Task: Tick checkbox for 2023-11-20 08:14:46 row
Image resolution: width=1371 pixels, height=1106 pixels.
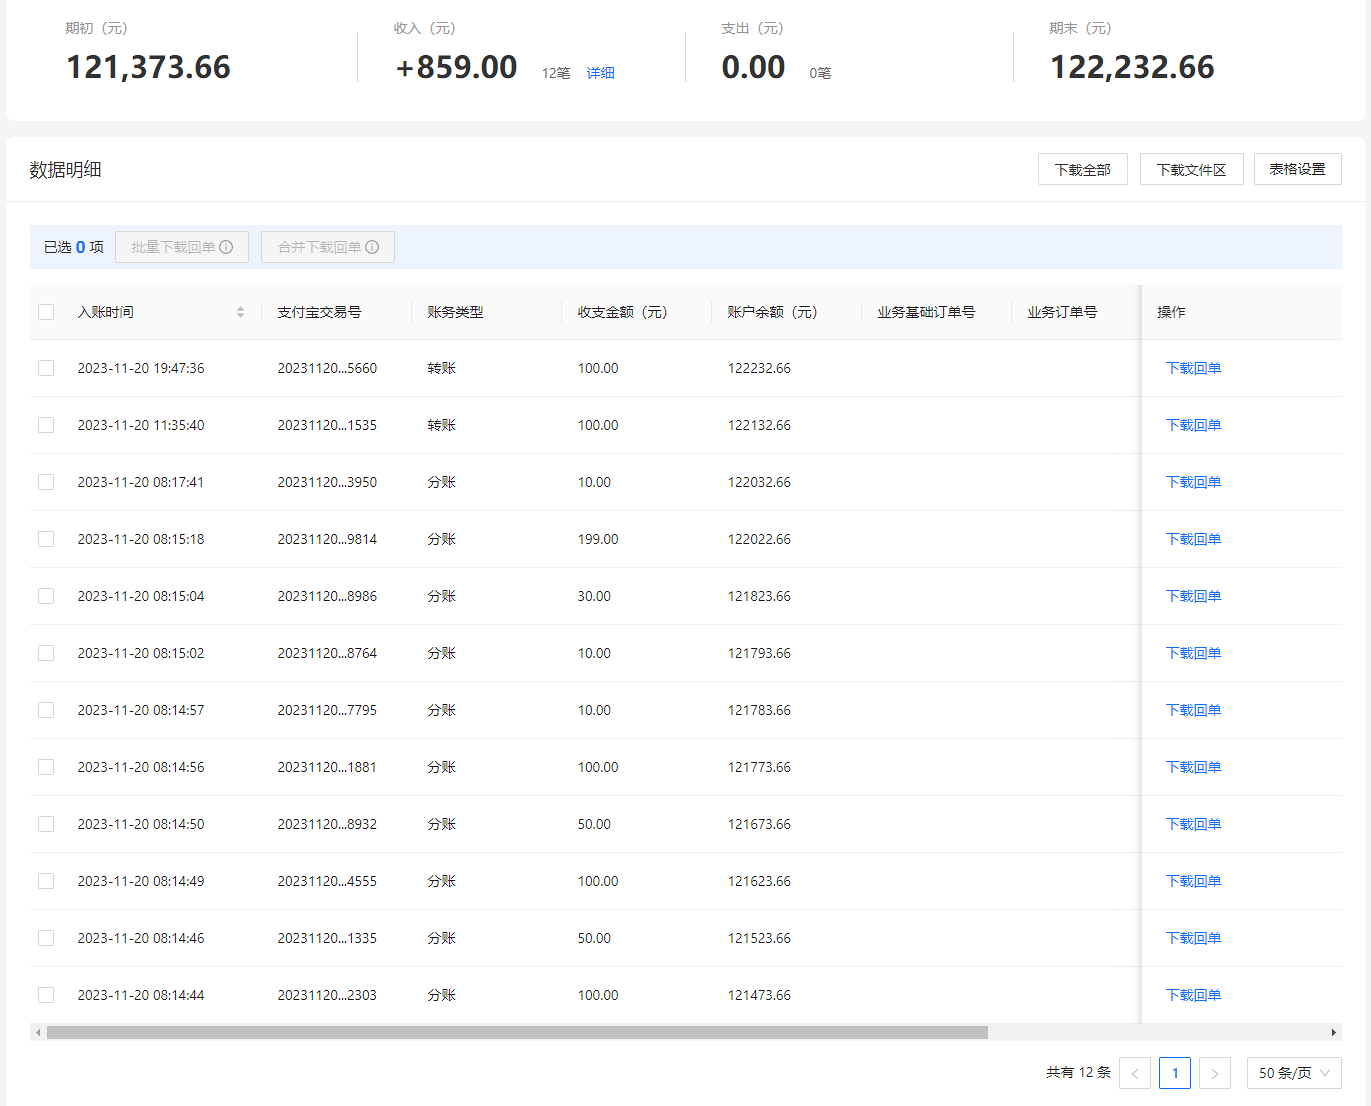Action: [46, 938]
